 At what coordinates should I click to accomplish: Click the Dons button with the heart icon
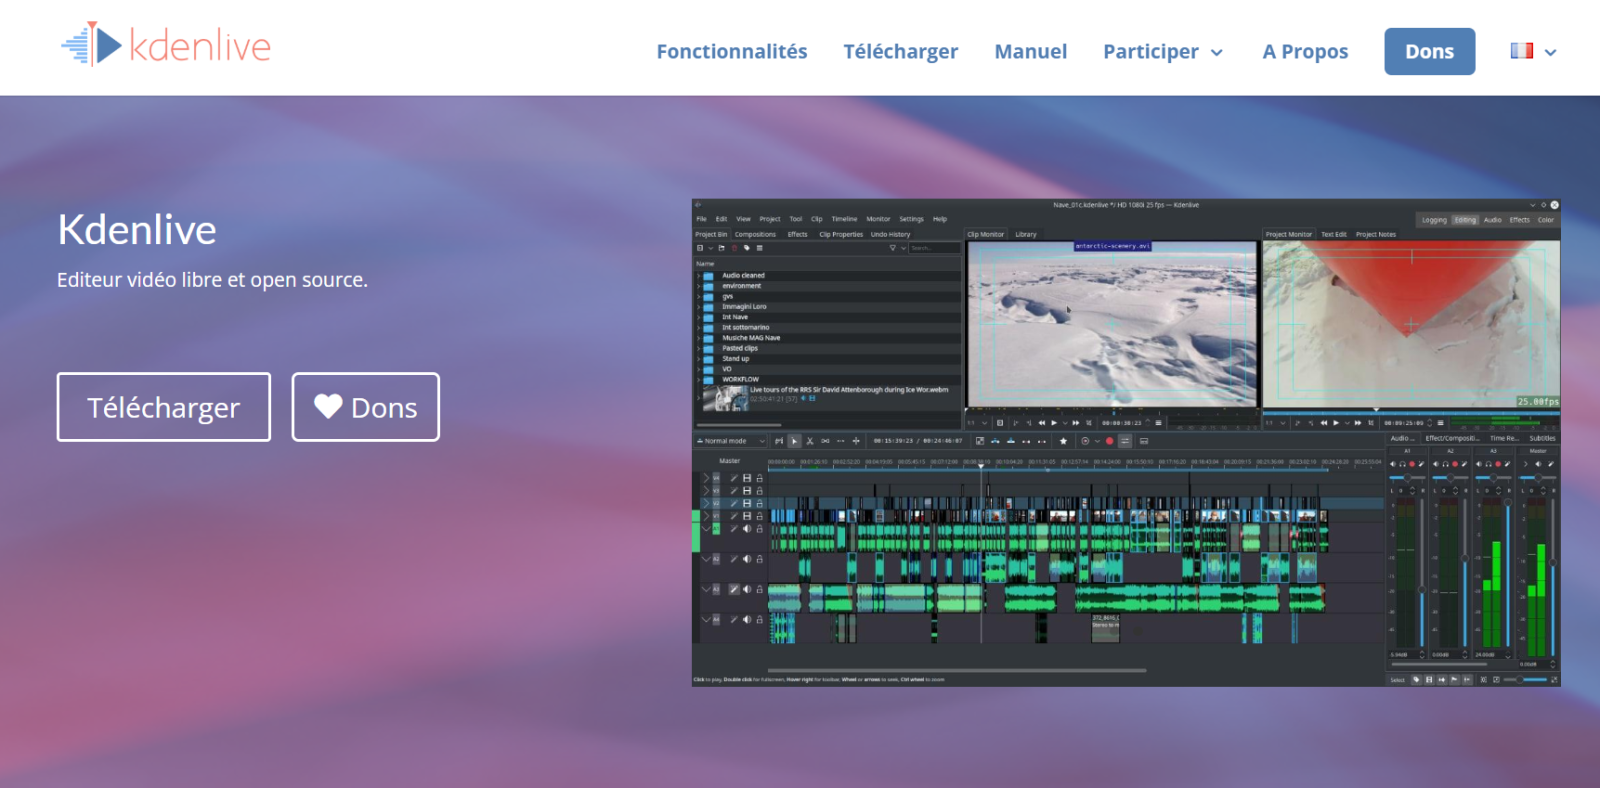[x=366, y=407]
